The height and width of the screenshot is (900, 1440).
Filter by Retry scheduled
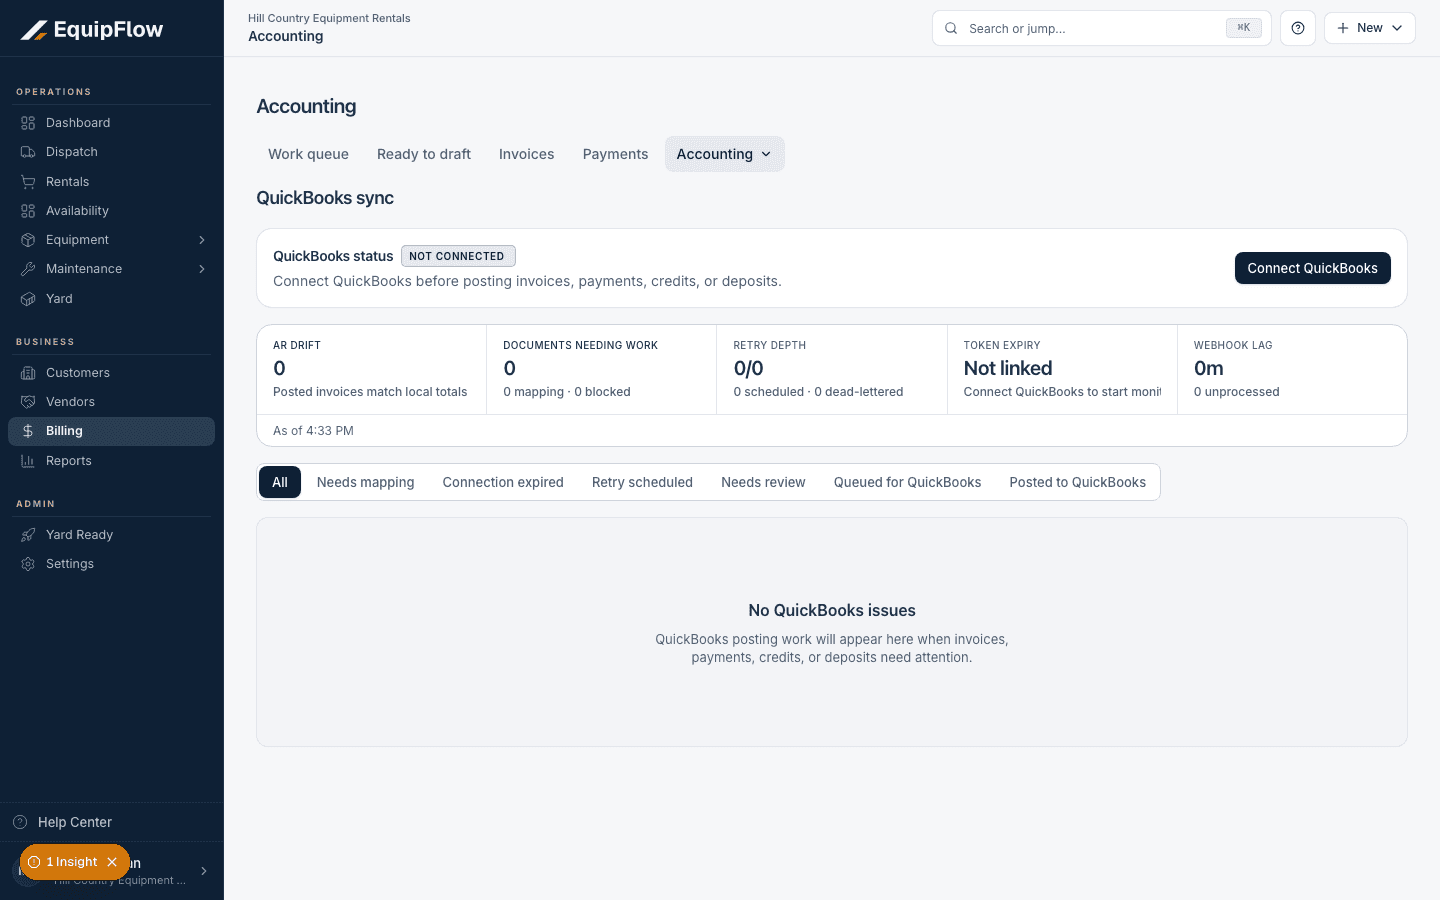tap(642, 482)
